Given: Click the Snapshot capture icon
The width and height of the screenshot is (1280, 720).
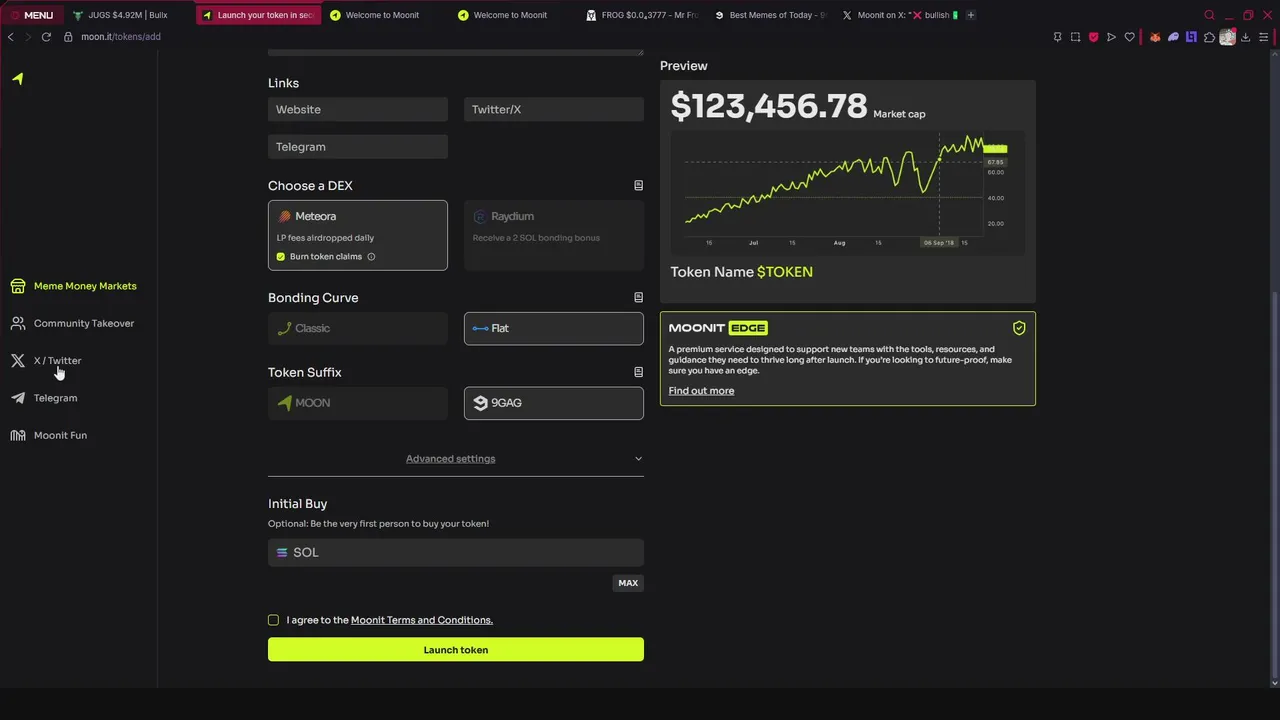Looking at the screenshot, I should [1075, 37].
